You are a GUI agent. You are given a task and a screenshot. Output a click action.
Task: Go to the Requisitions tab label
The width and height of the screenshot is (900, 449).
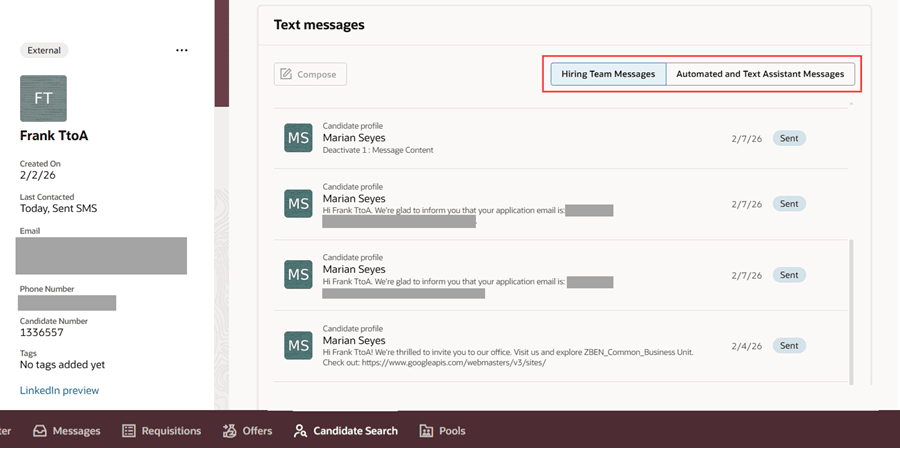pos(172,431)
